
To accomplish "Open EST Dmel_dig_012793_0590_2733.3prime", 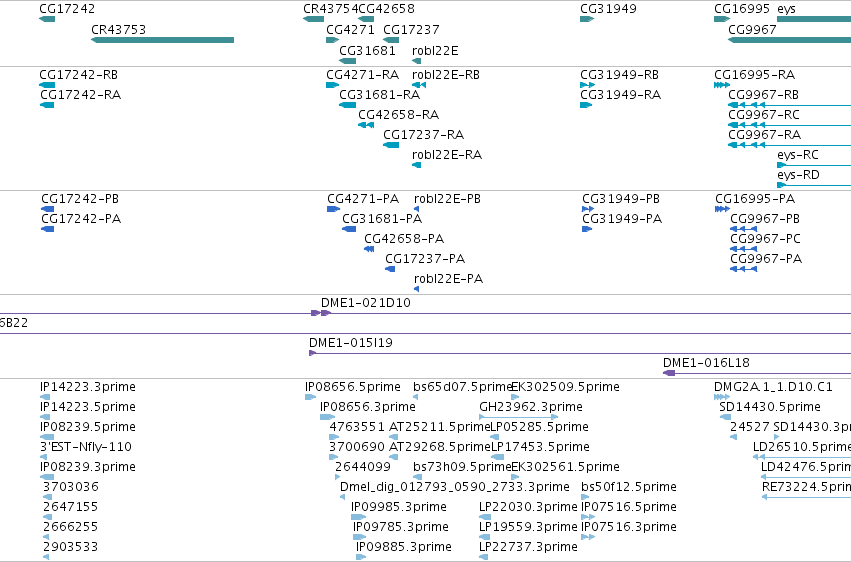I will [455, 487].
